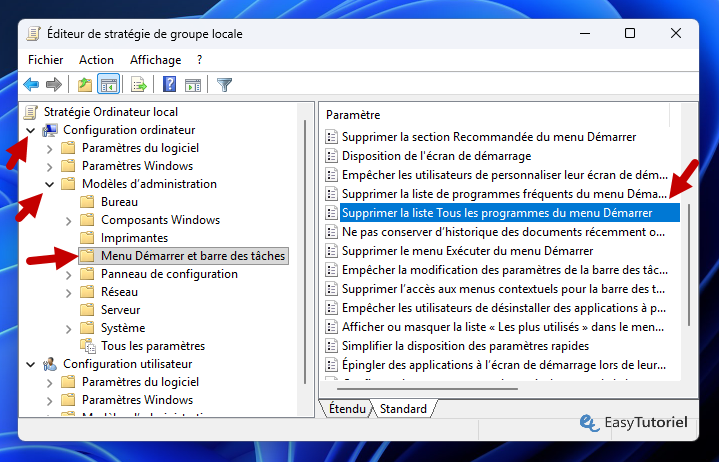Image resolution: width=719 pixels, height=462 pixels.
Task: Click the Forward arrow toolbar icon
Action: [54, 84]
